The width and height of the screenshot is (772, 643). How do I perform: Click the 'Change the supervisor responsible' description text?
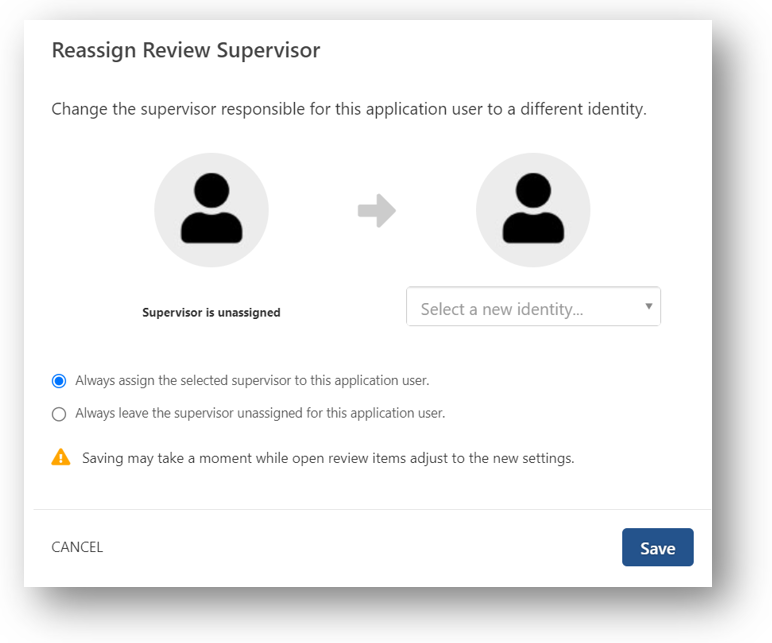(349, 108)
